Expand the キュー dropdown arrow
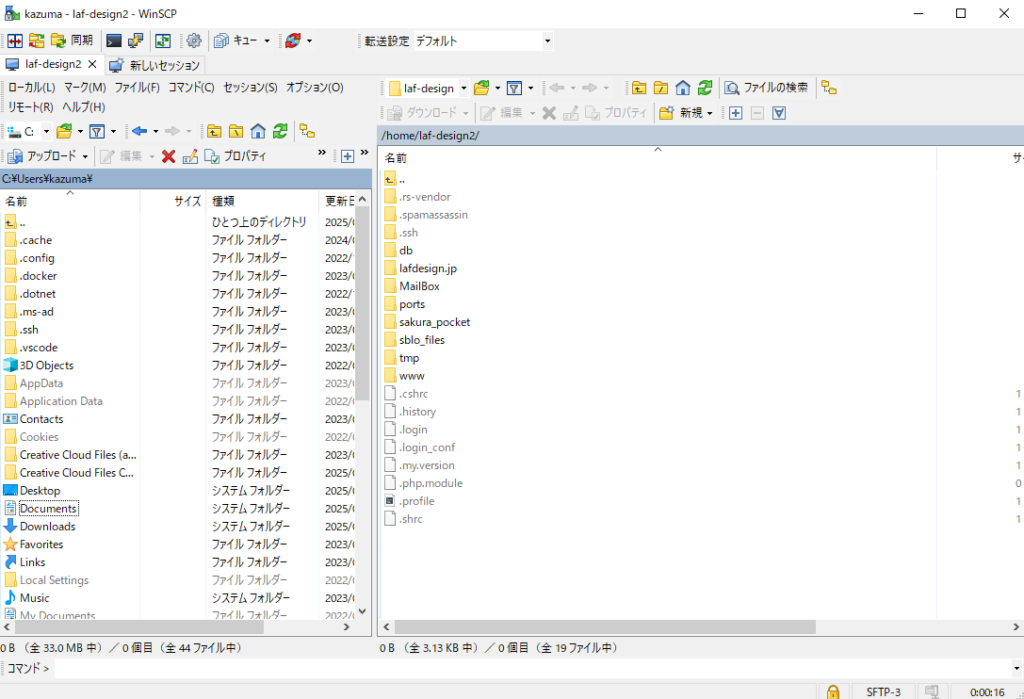 tap(266, 41)
